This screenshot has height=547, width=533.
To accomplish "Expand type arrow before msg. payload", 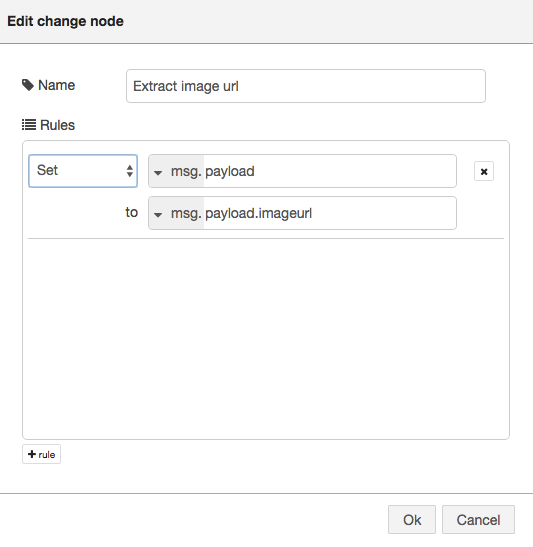I will pyautogui.click(x=158, y=172).
